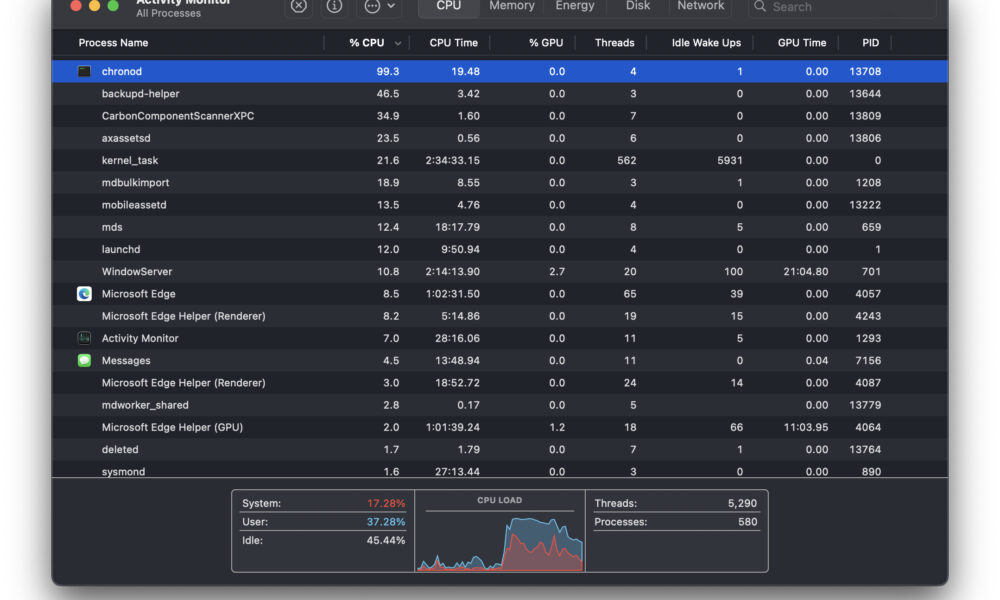1000x600 pixels.
Task: Open the process info (i) toolbar icon
Action: tap(334, 6)
